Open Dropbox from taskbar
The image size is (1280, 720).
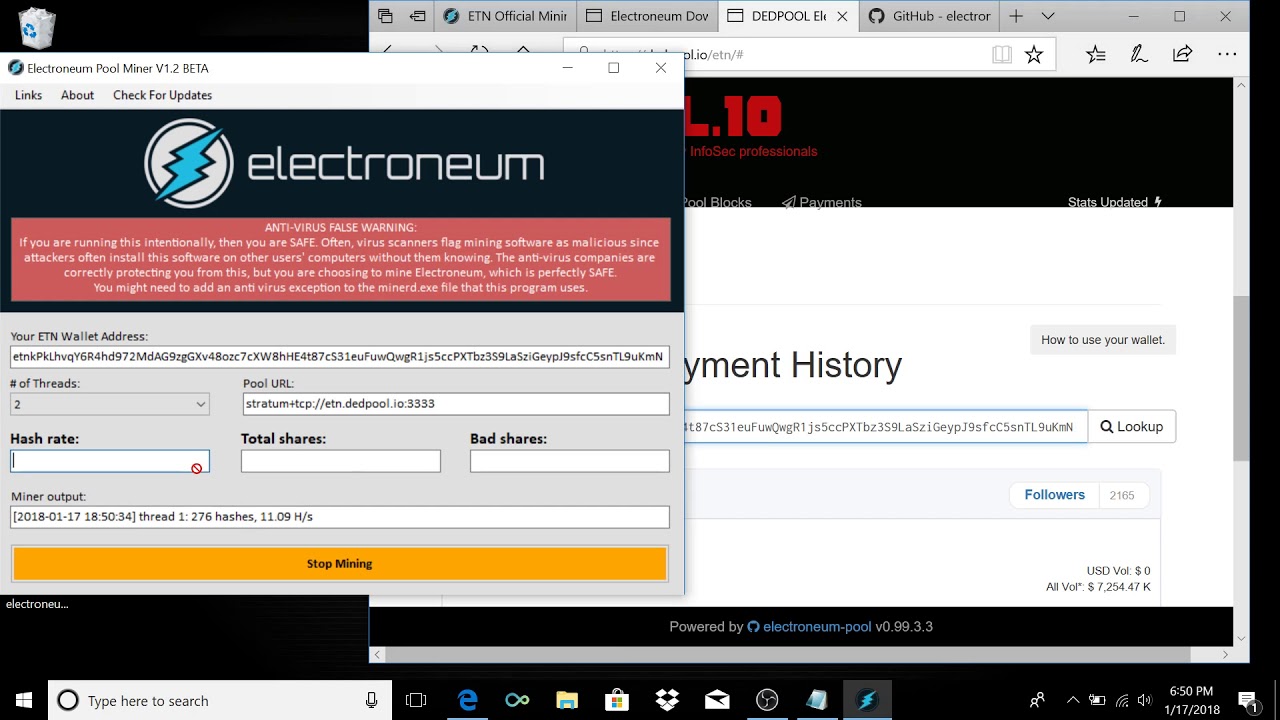(x=667, y=701)
